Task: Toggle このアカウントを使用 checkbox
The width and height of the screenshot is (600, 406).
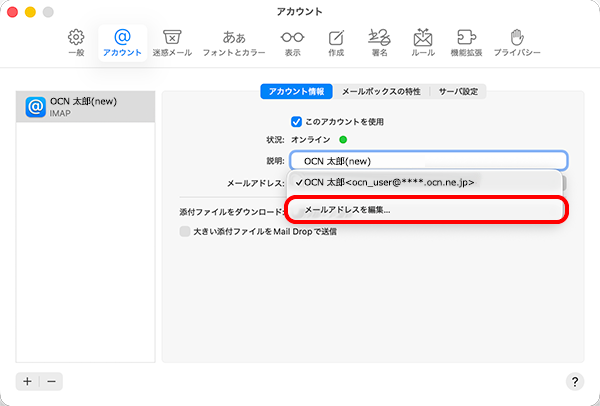Action: pos(296,121)
